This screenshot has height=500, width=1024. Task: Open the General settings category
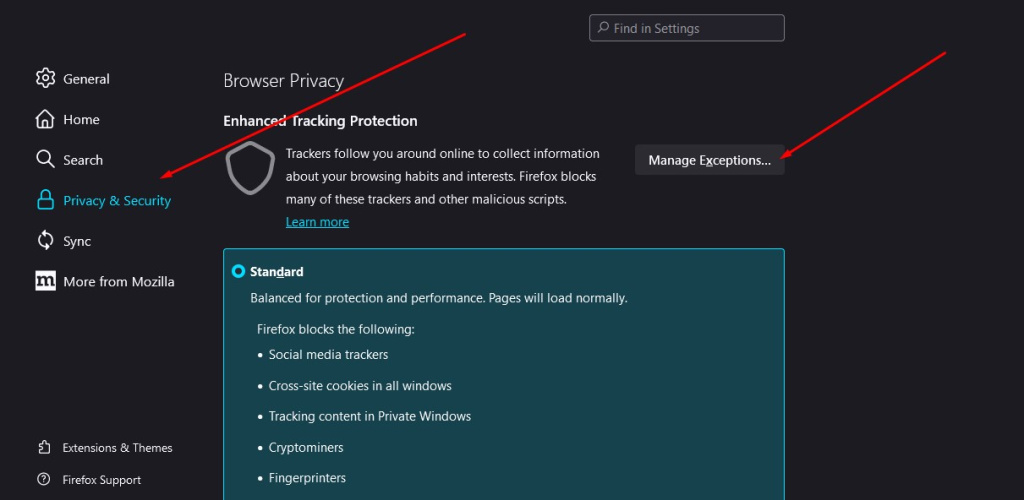click(86, 79)
